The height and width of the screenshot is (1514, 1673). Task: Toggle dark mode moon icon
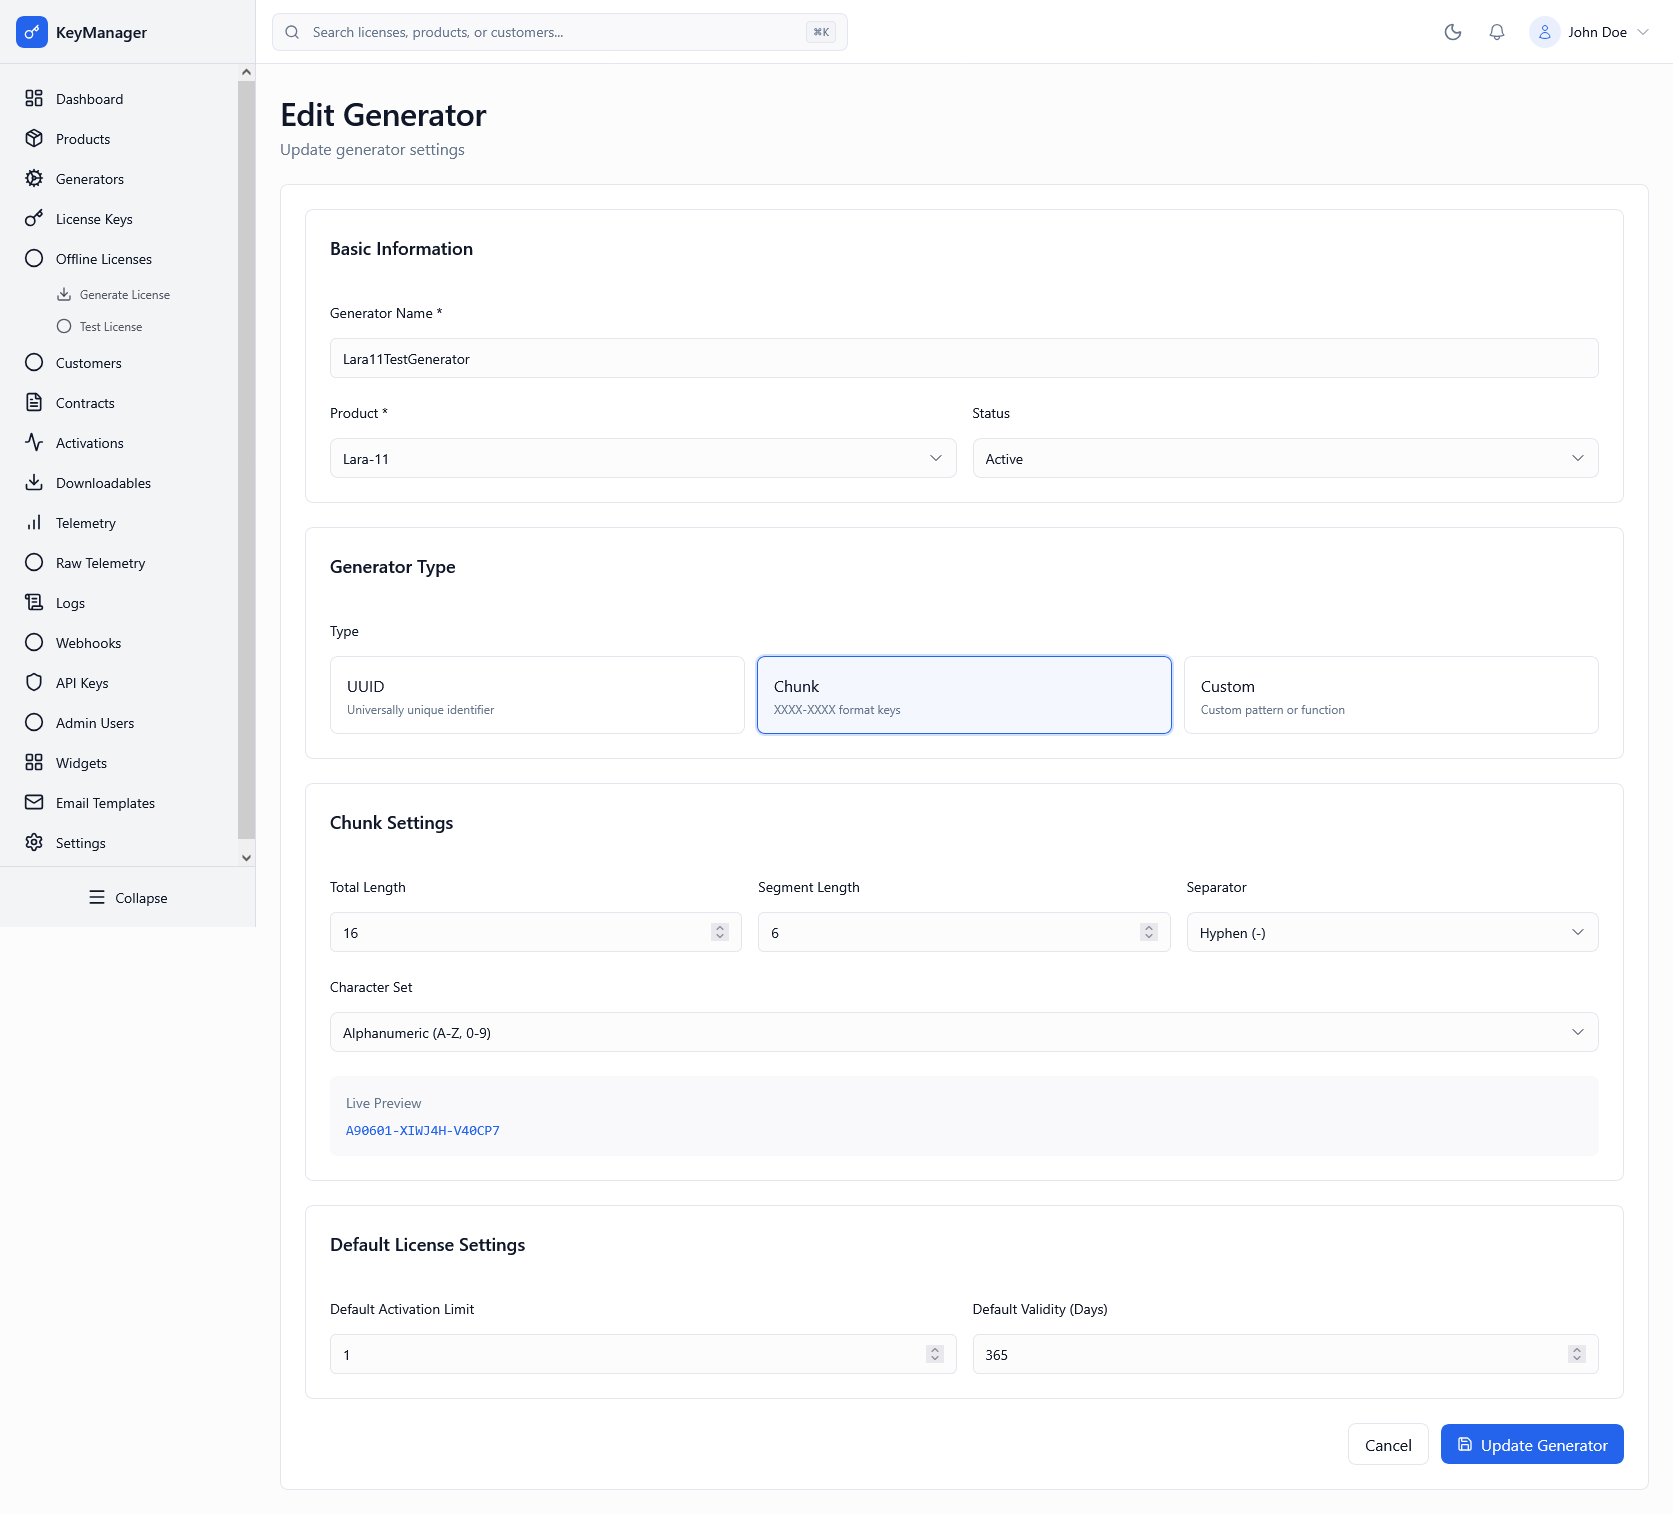(x=1453, y=32)
